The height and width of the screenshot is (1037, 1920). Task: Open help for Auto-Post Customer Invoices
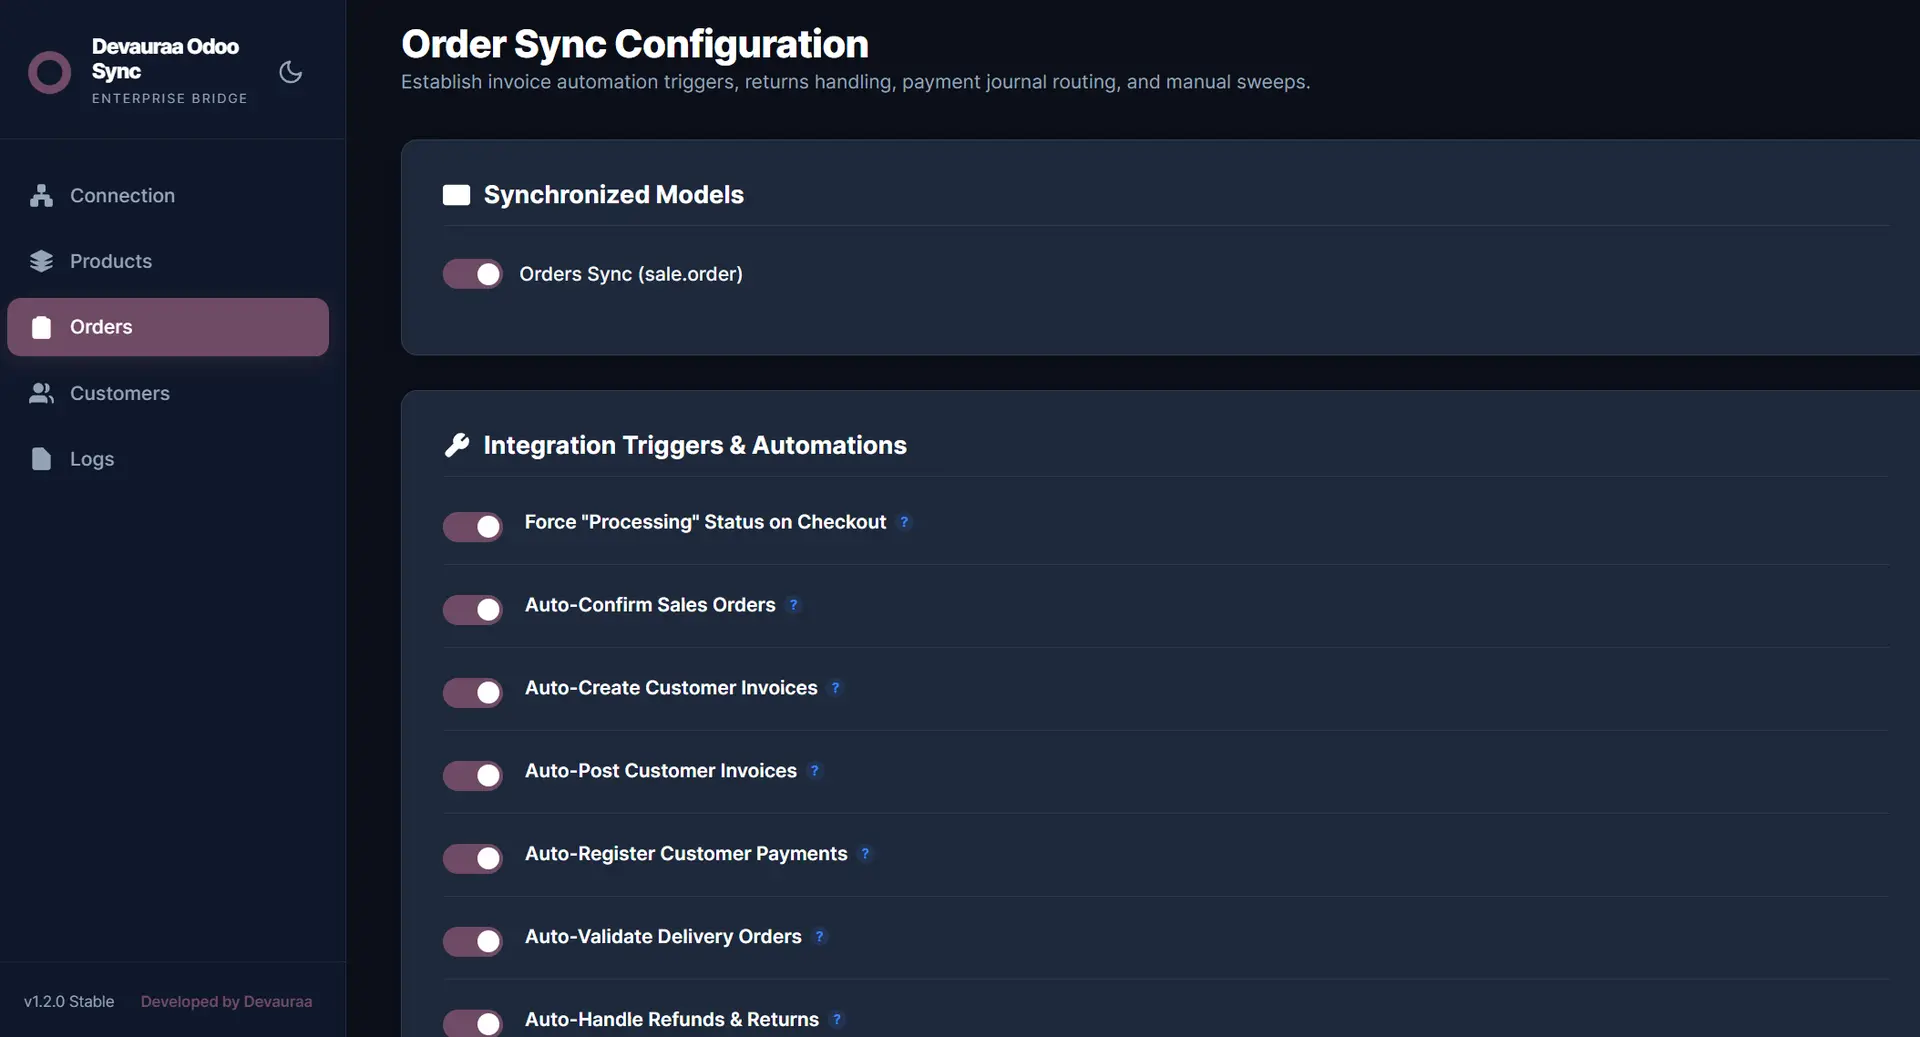coord(814,771)
